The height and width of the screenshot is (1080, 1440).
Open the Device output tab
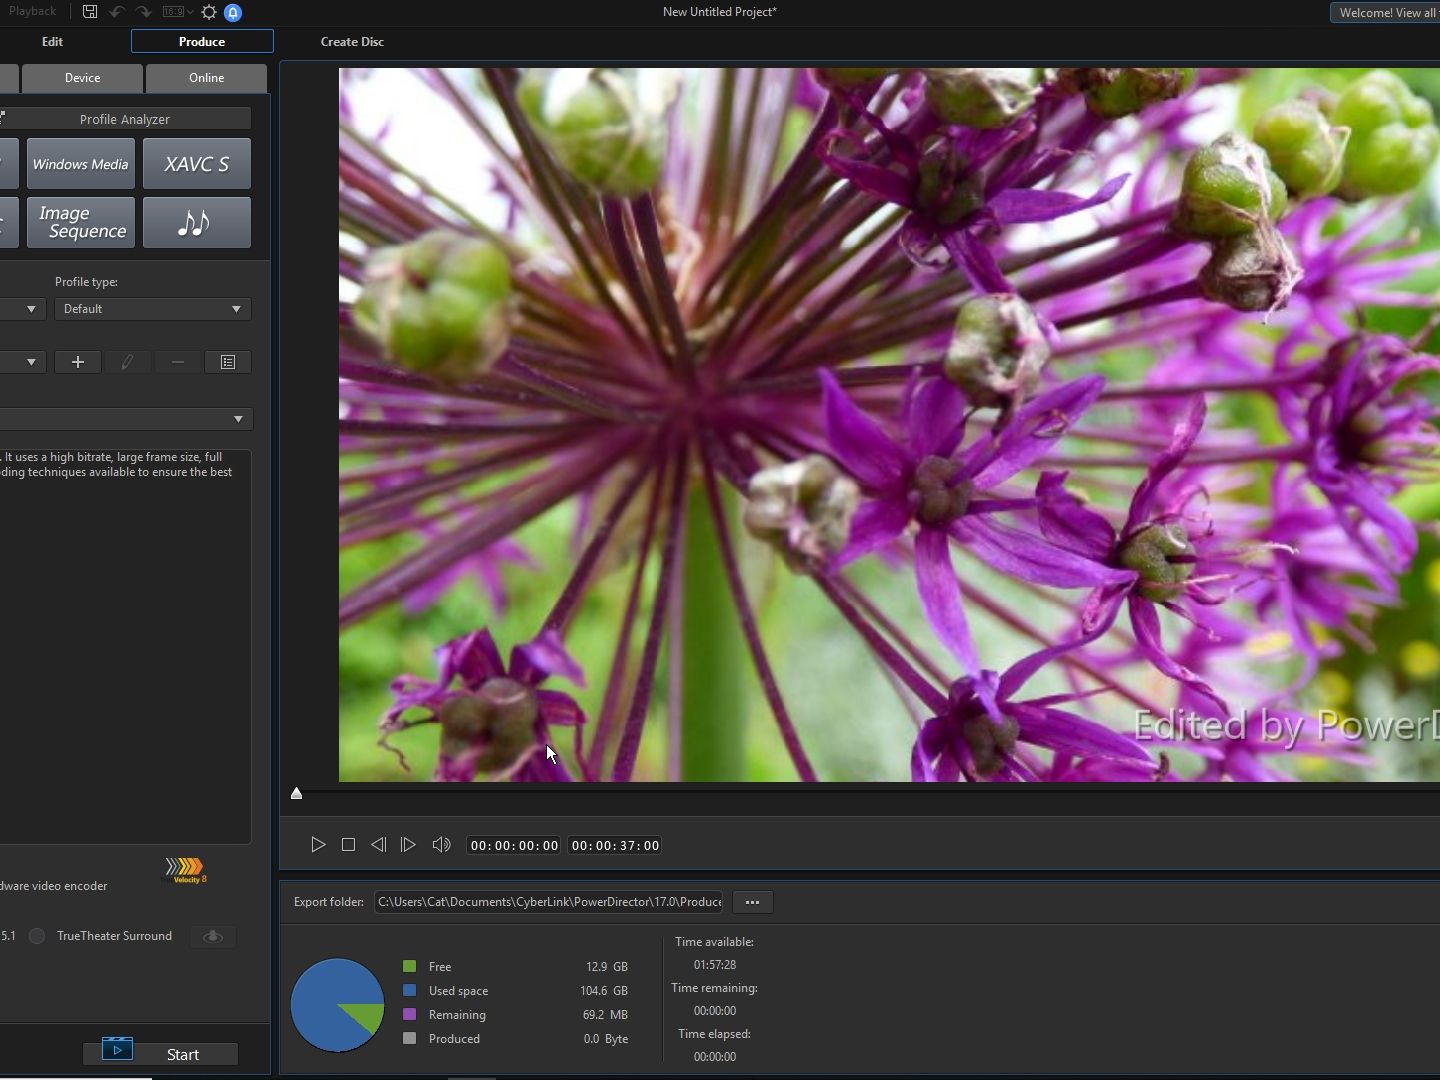82,78
